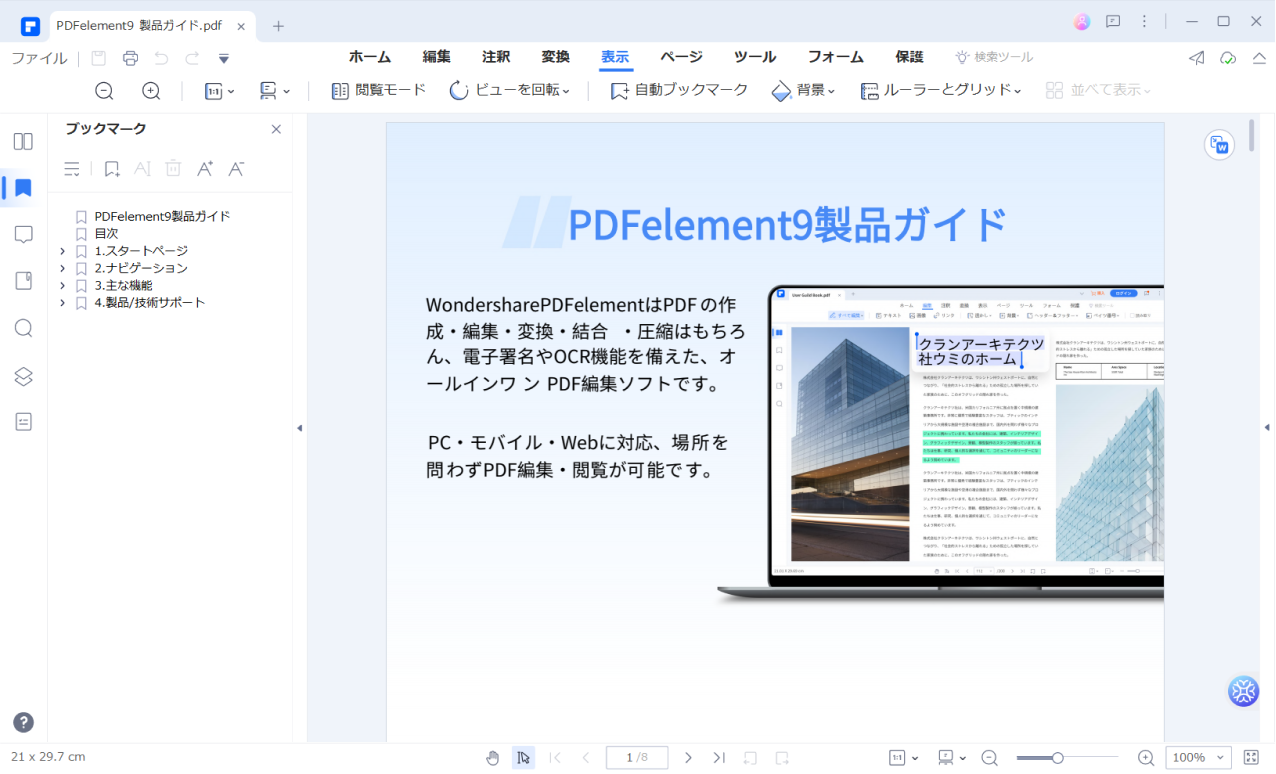The width and height of the screenshot is (1276, 774).
Task: Select the hand tool in the status bar
Action: tap(492, 758)
